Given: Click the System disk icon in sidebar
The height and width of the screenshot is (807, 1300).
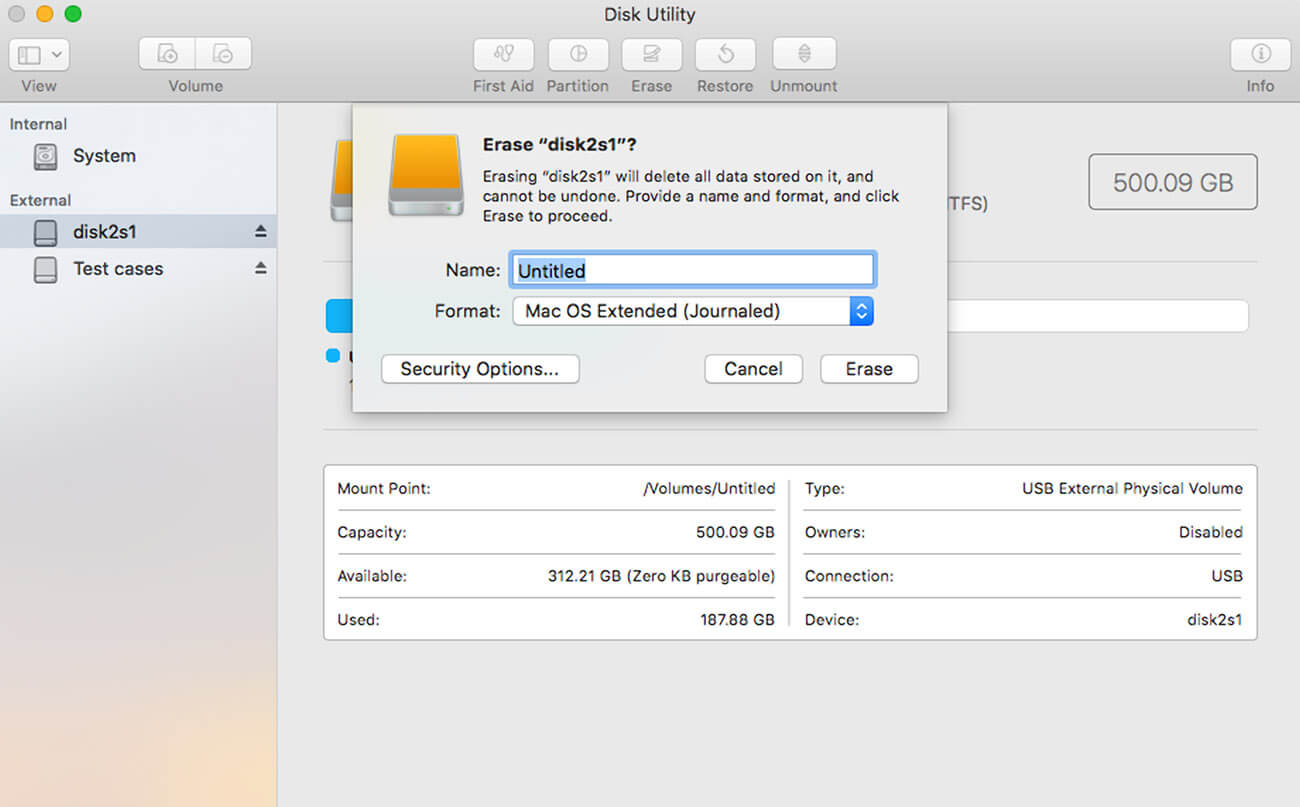Looking at the screenshot, I should [45, 156].
